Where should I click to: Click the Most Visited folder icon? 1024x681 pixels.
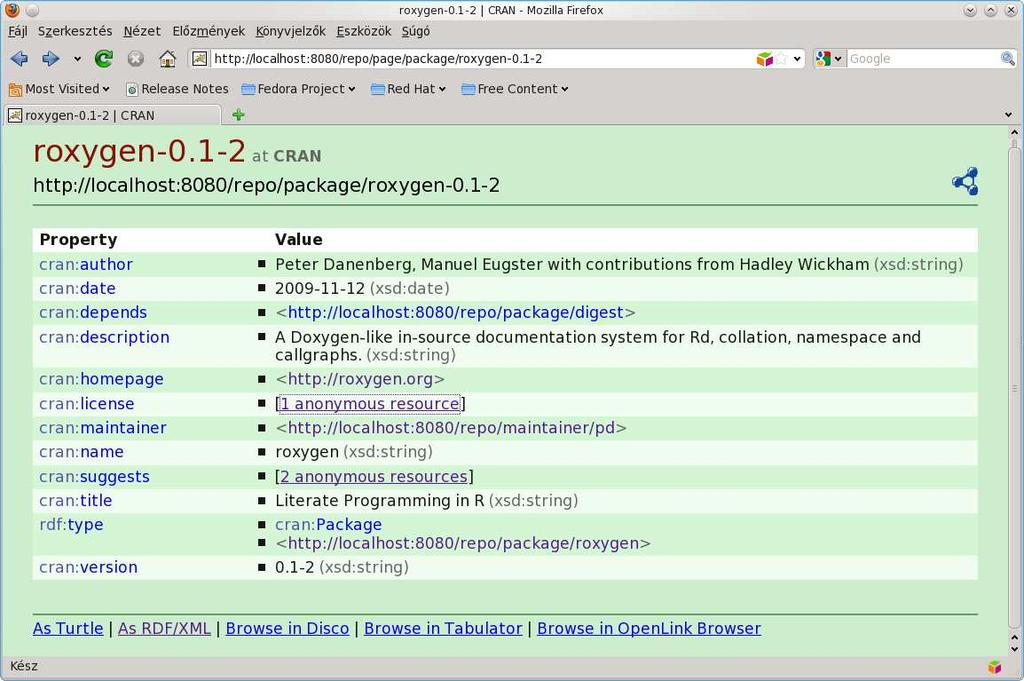tap(16, 89)
